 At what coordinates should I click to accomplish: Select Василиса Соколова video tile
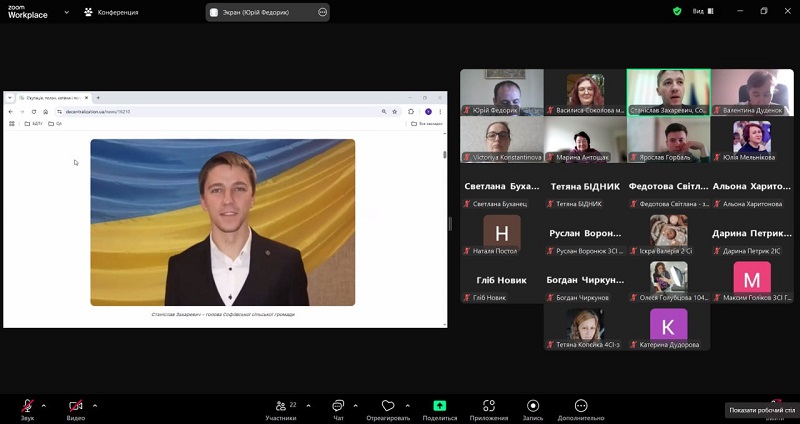coord(585,92)
